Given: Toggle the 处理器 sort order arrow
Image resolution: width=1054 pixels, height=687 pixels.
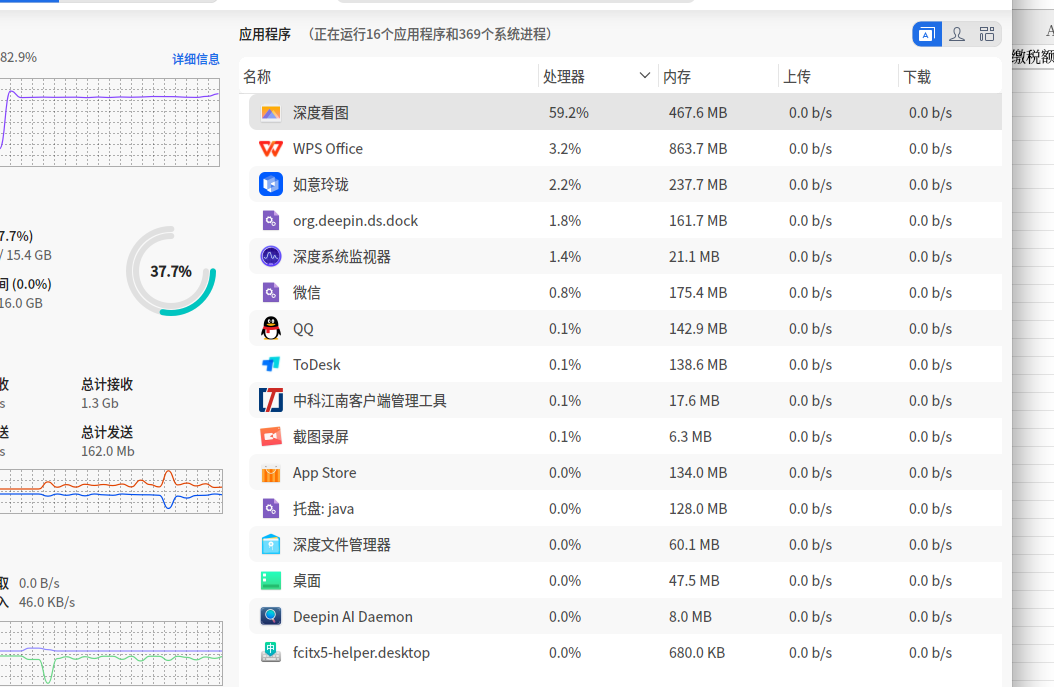Looking at the screenshot, I should tap(645, 75).
